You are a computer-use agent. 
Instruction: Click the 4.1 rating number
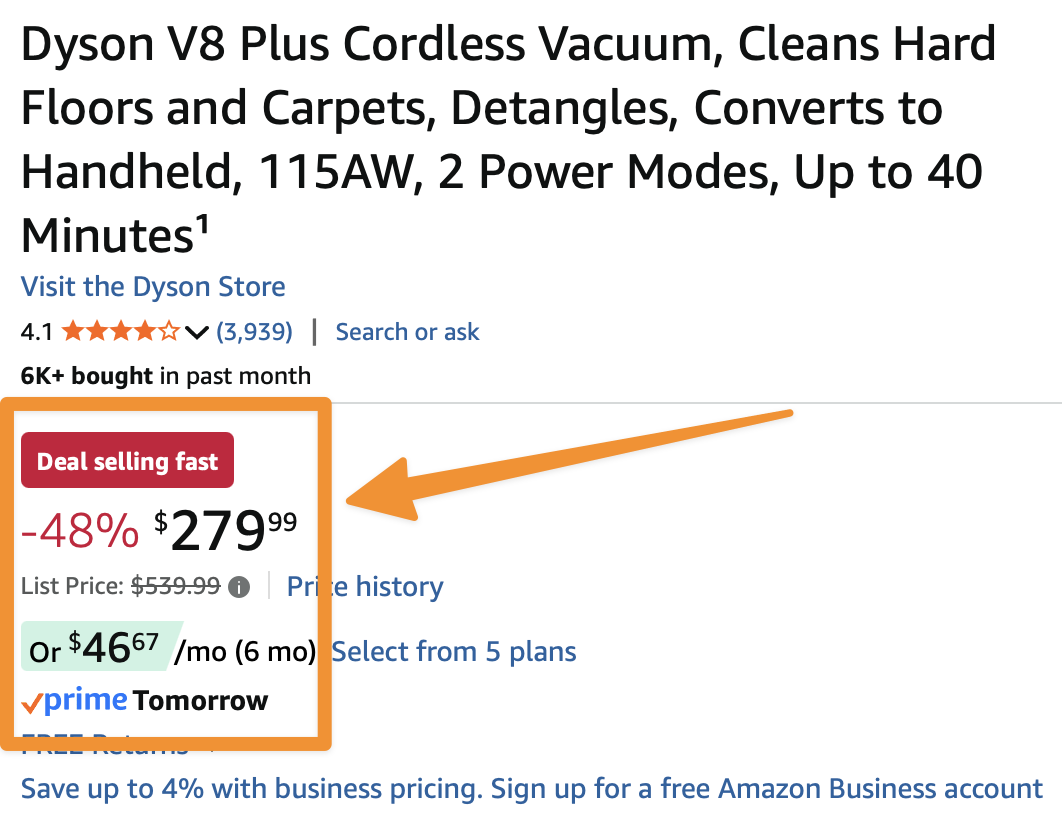(x=37, y=332)
